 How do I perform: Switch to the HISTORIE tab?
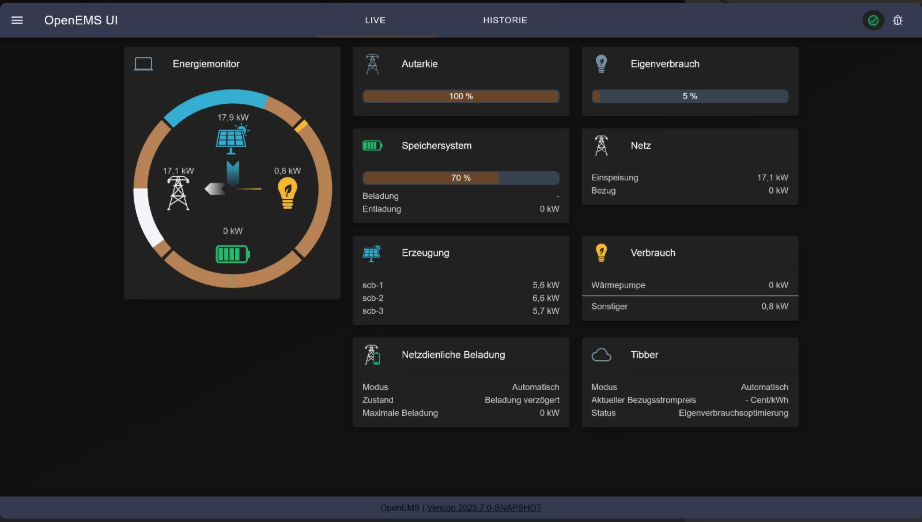tap(505, 20)
